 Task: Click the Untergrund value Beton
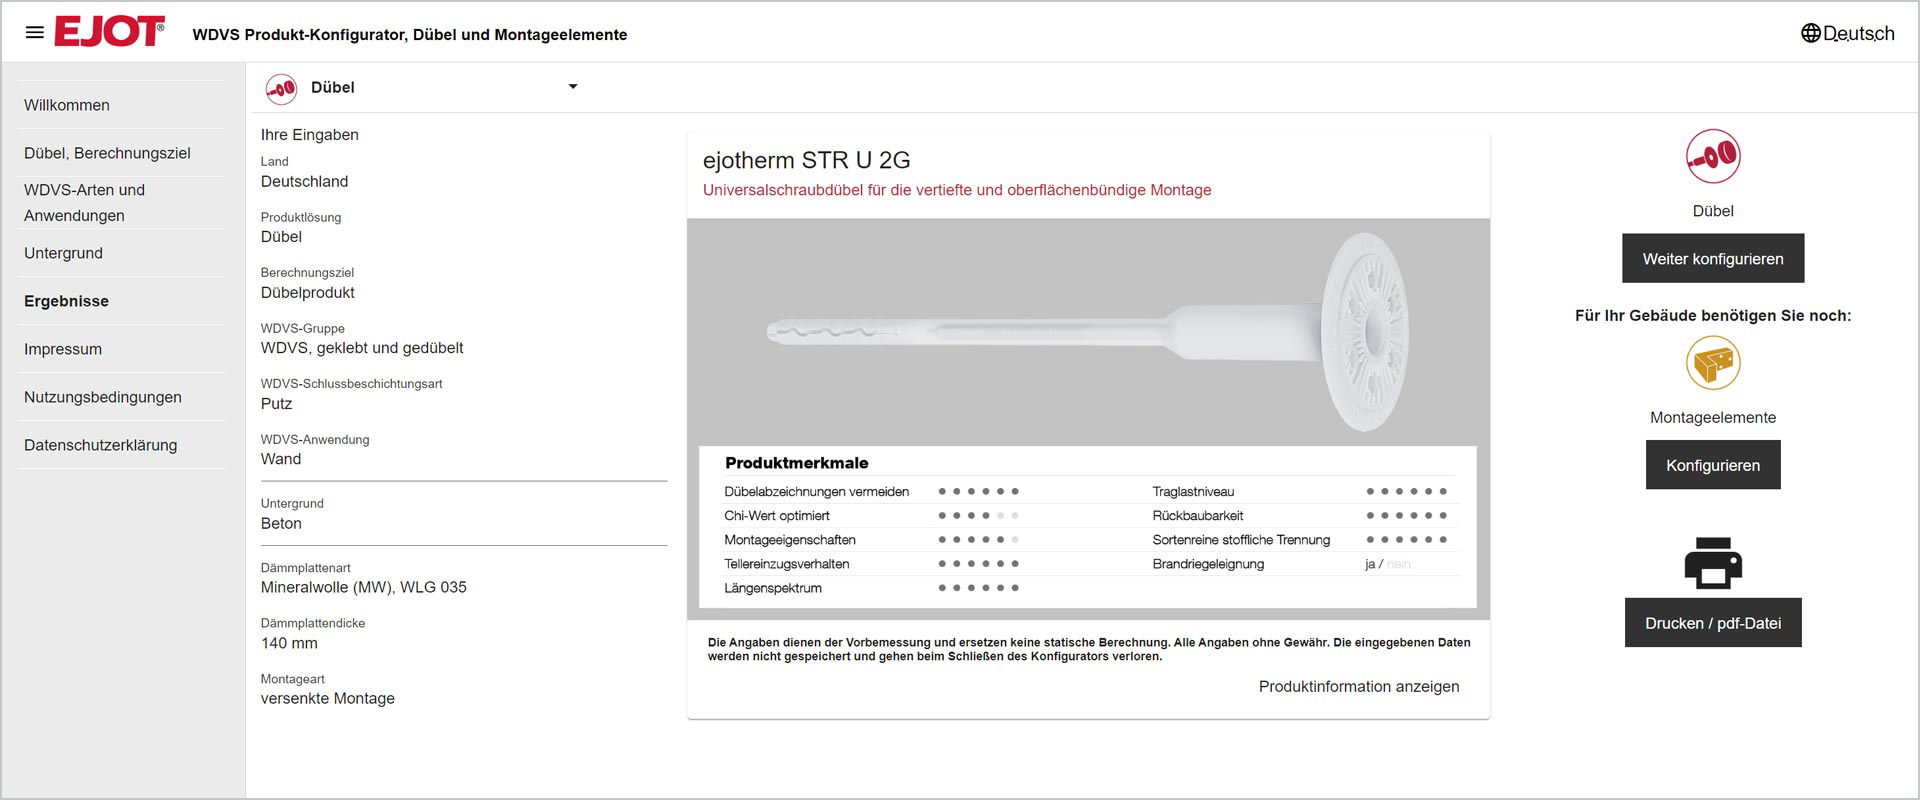(281, 523)
